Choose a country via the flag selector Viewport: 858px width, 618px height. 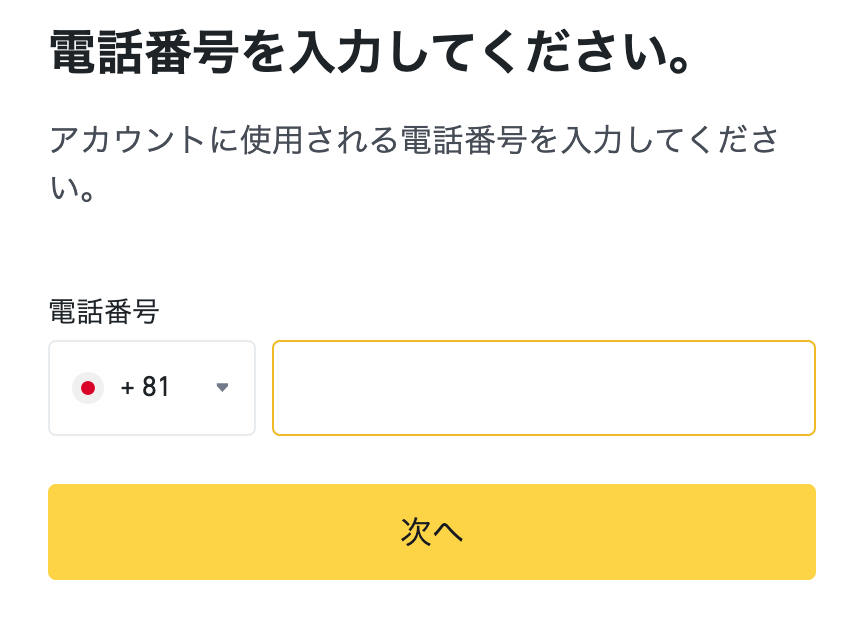tap(152, 388)
